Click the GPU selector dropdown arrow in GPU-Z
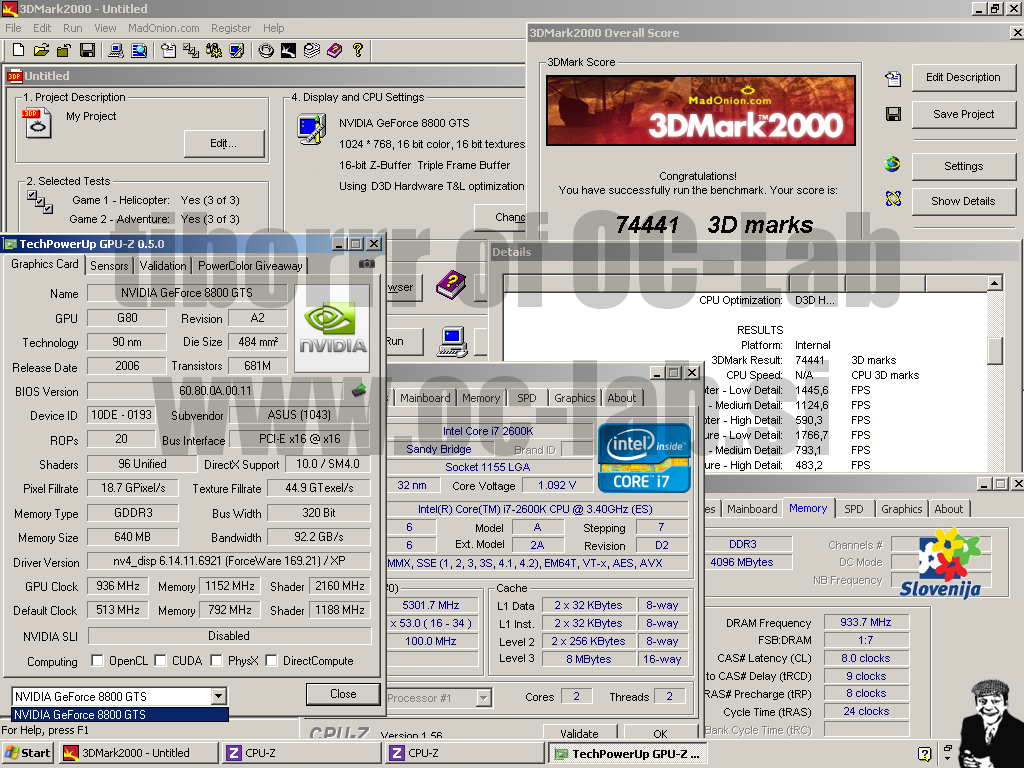1024x768 pixels. (219, 696)
